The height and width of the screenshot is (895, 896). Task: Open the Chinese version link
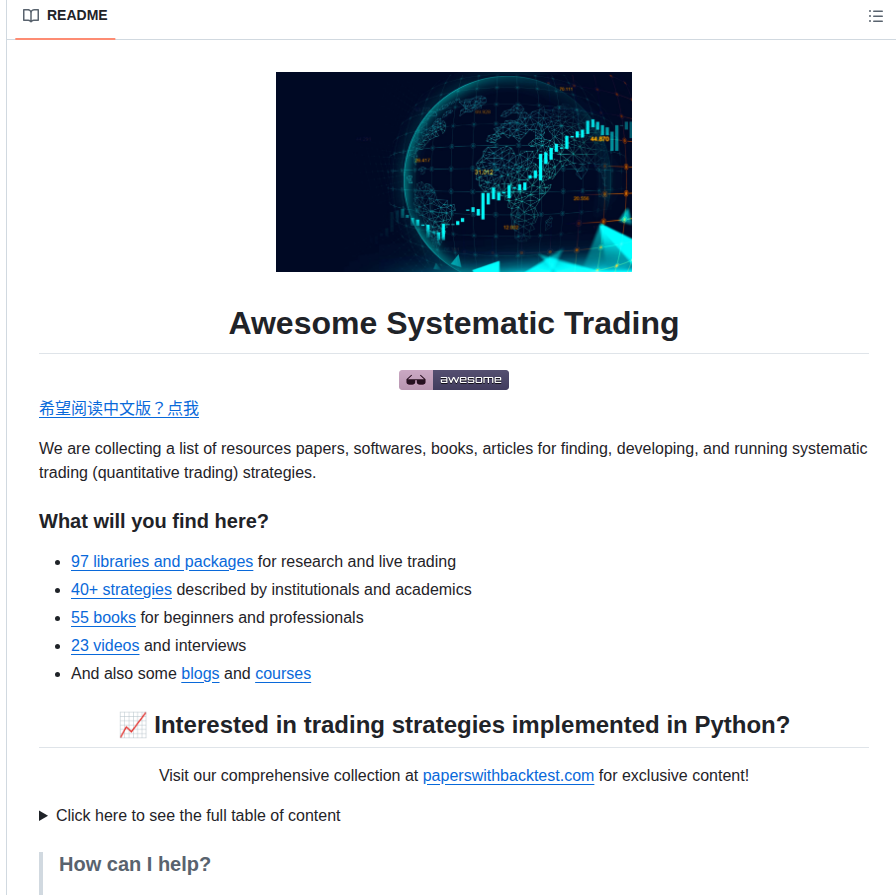[118, 409]
